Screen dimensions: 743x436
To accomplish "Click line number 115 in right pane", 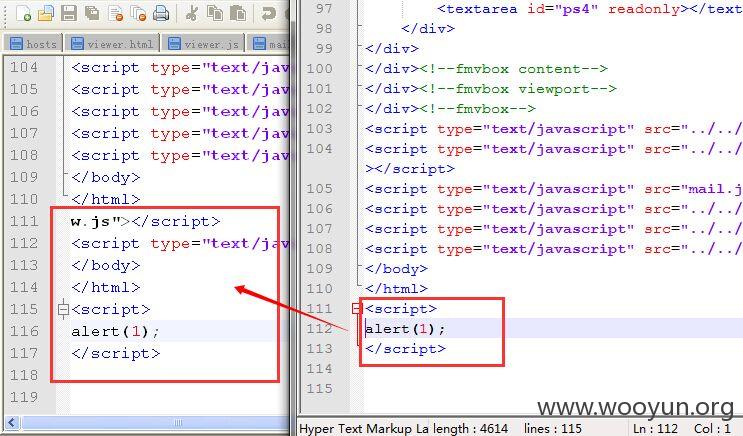I will point(319,389).
